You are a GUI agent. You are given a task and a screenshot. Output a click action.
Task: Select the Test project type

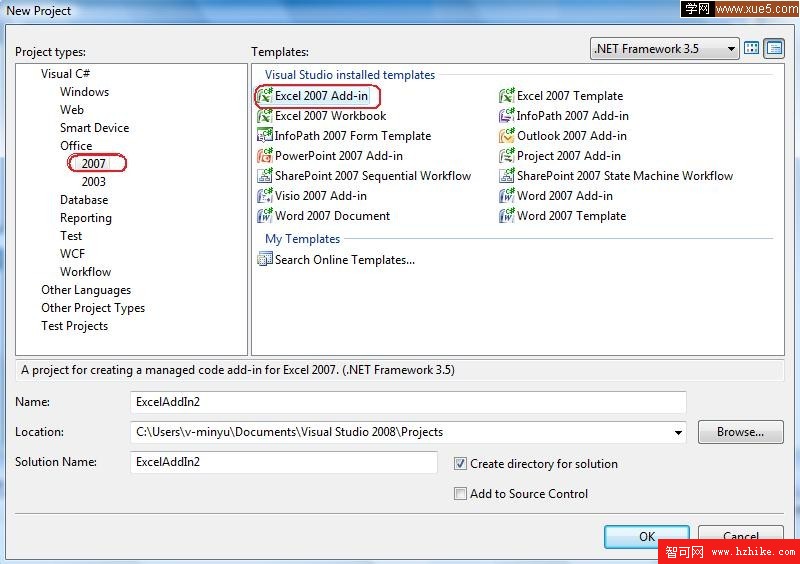coord(71,236)
